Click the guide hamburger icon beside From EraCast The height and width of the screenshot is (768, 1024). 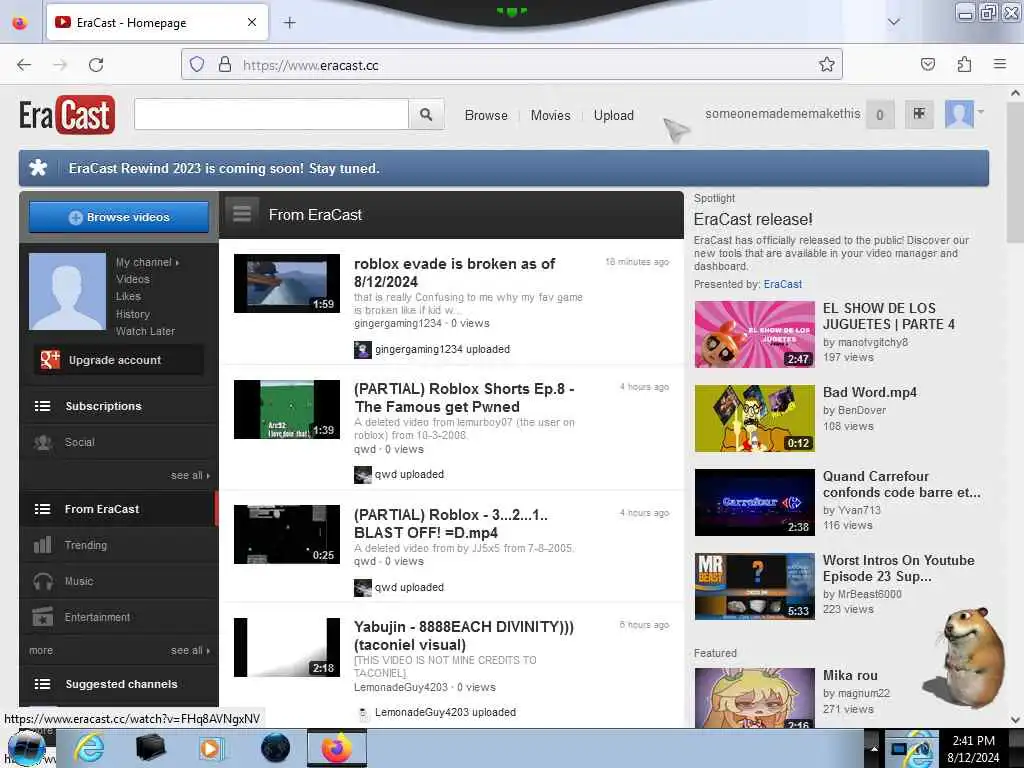tap(242, 214)
